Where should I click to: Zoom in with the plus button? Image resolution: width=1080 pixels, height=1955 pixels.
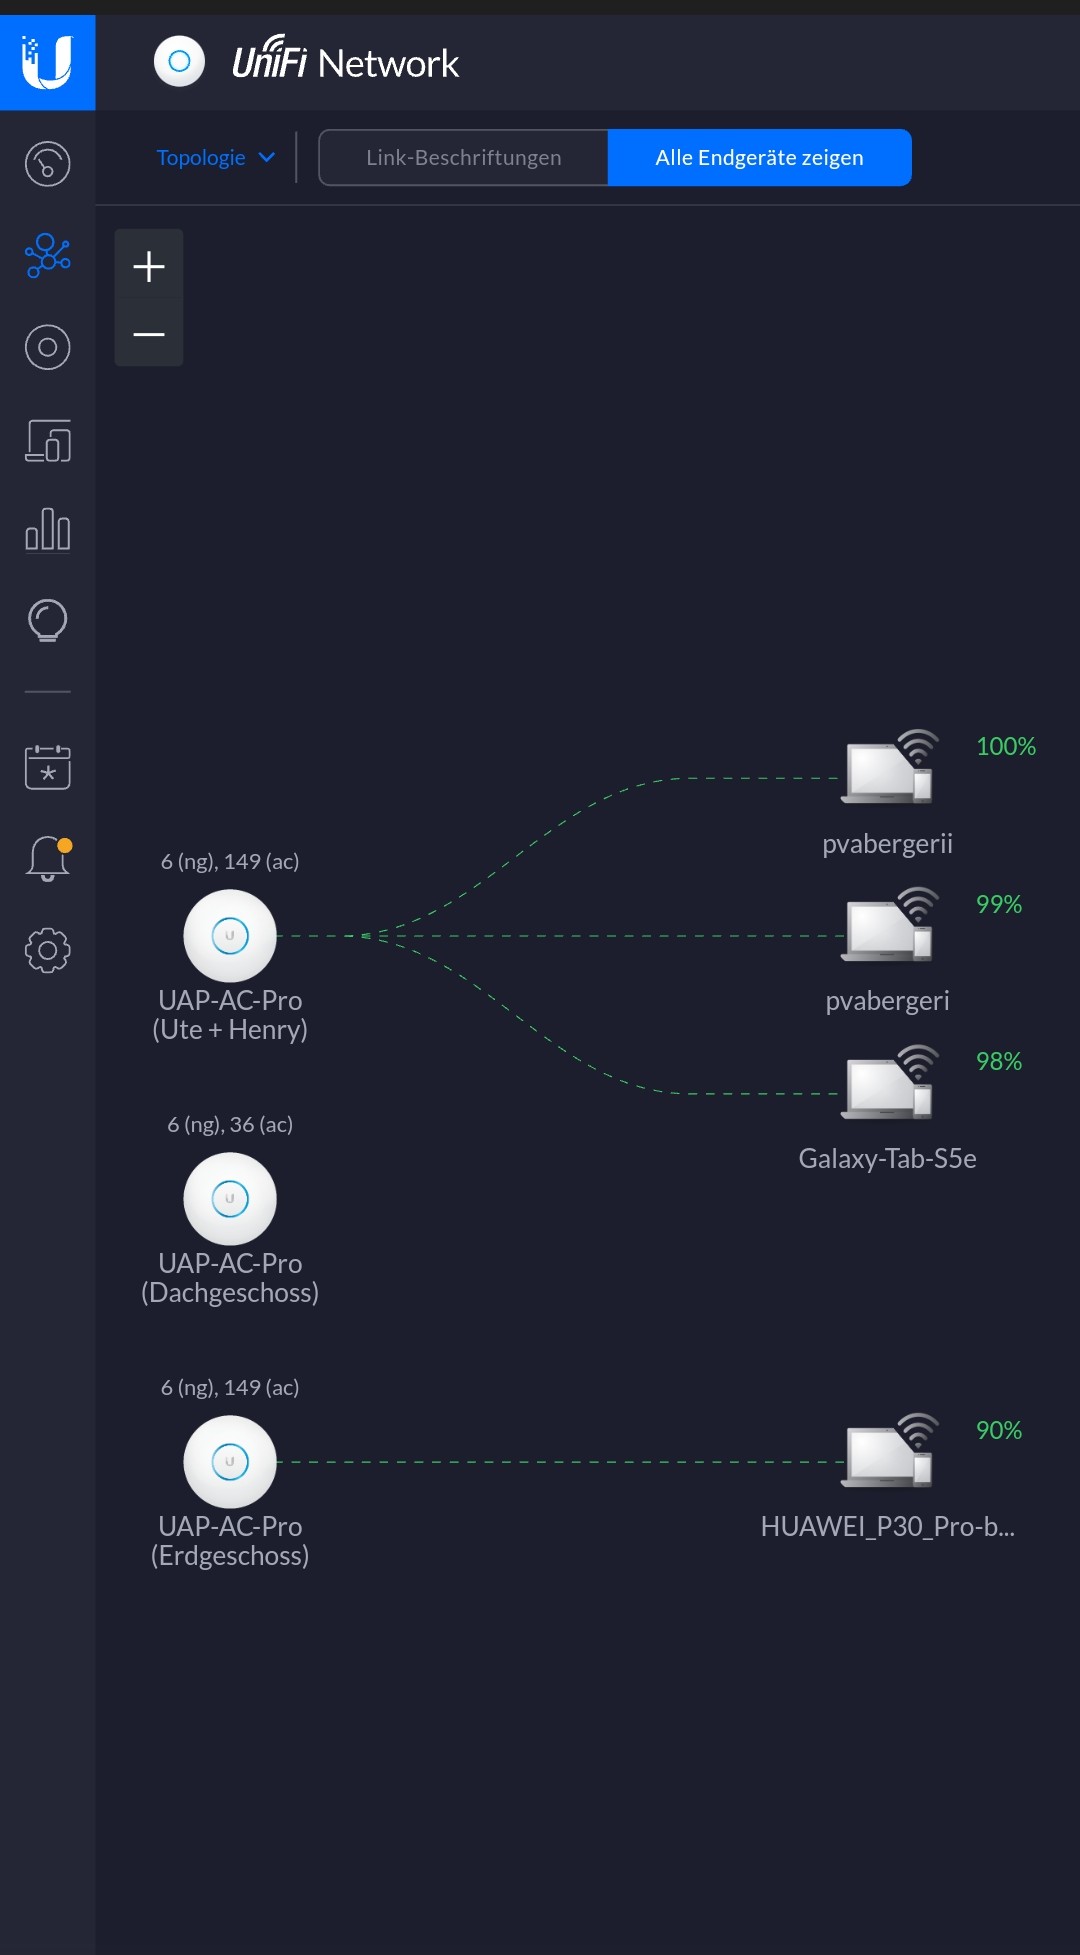(149, 266)
